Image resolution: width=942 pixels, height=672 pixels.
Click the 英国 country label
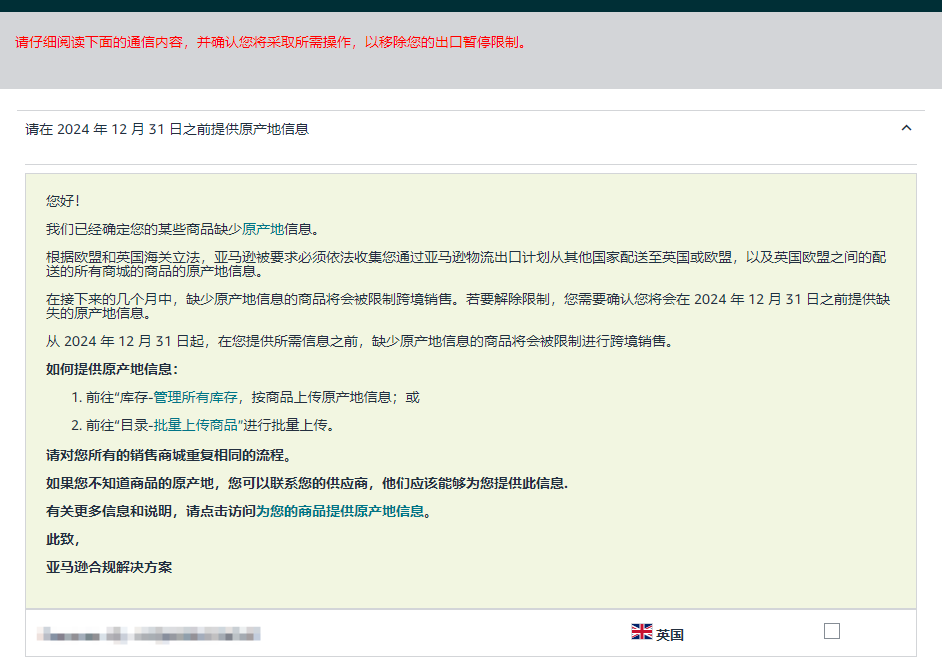(670, 635)
